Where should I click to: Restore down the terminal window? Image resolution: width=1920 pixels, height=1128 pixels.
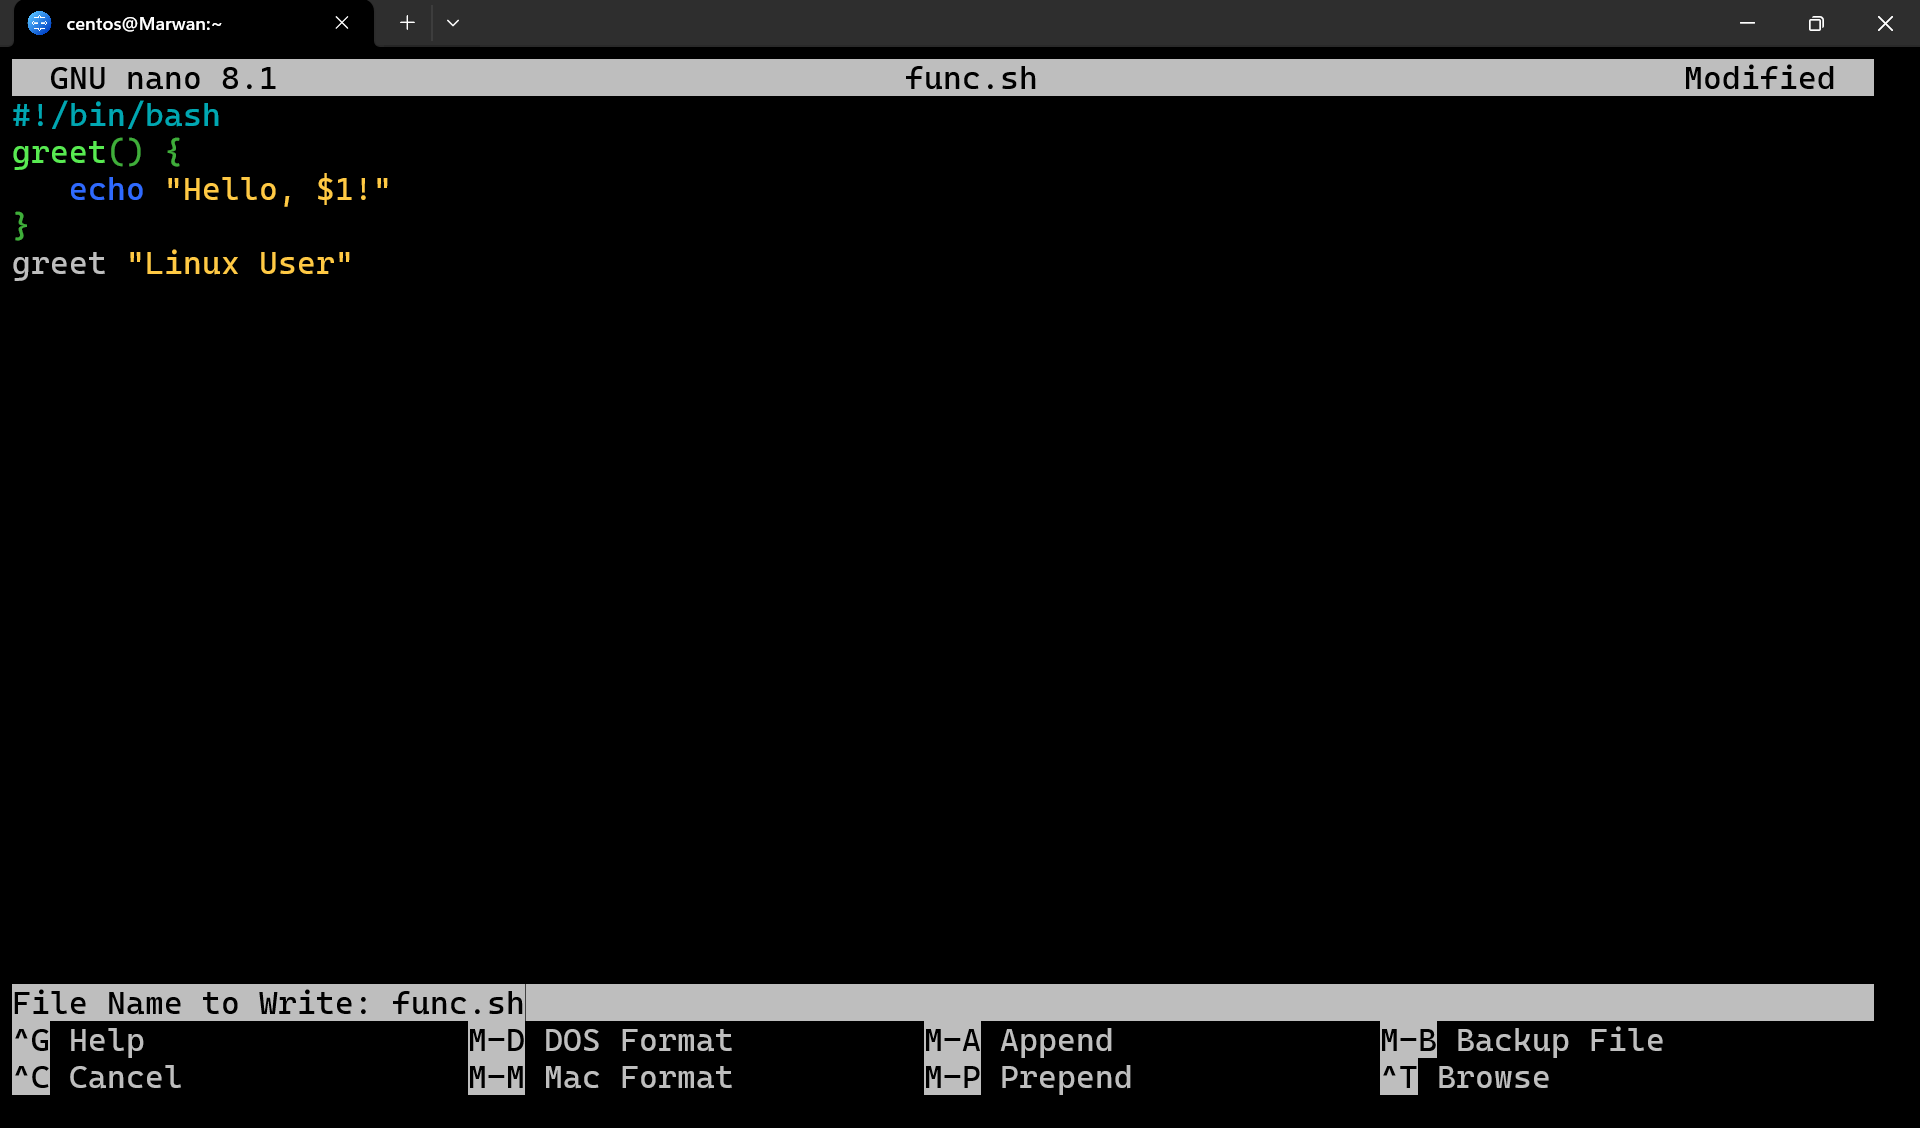(1816, 23)
